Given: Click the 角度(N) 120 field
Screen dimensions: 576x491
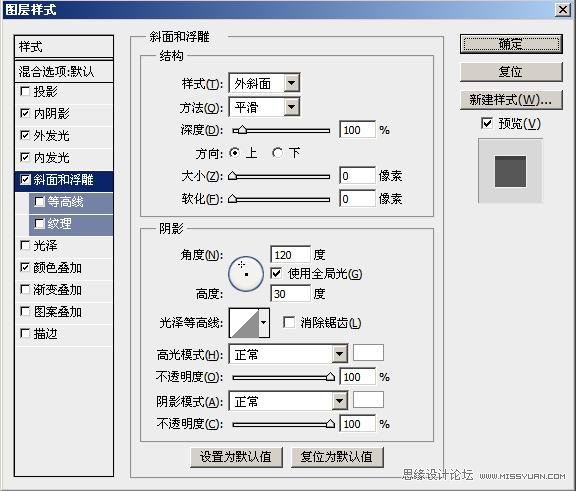Looking at the screenshot, I should pyautogui.click(x=290, y=254).
